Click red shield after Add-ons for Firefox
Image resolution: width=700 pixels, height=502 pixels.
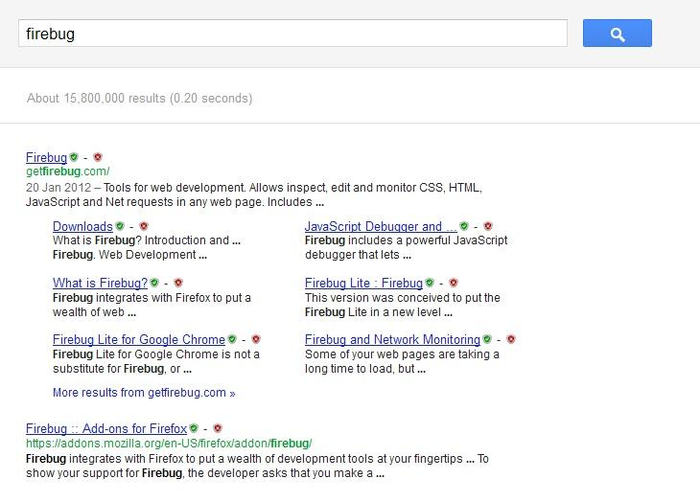pyautogui.click(x=217, y=428)
